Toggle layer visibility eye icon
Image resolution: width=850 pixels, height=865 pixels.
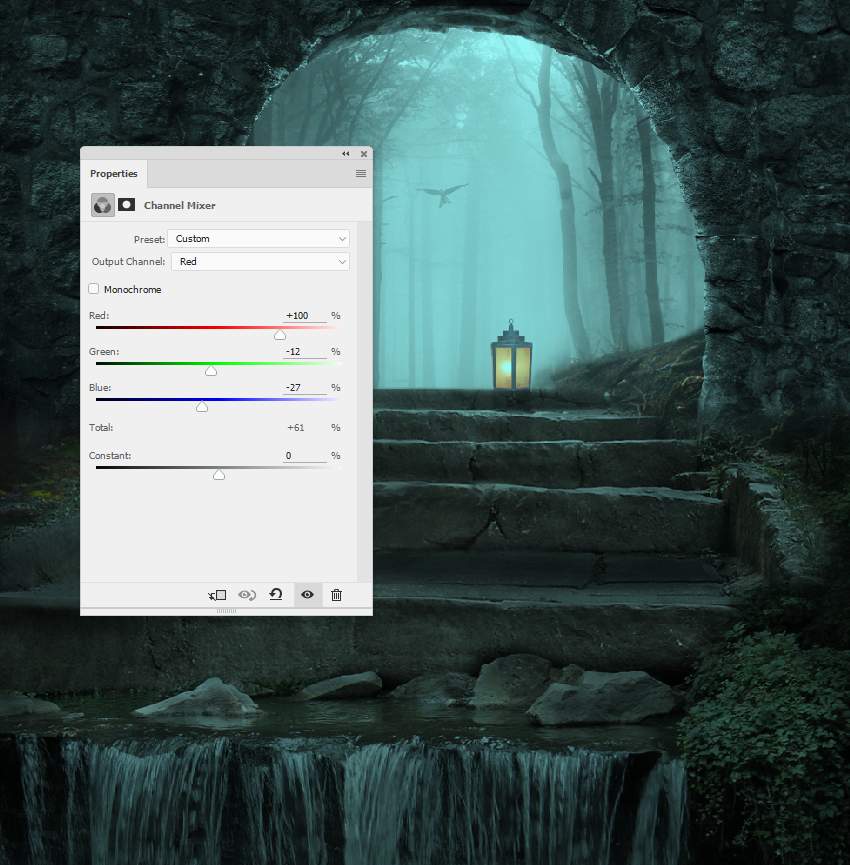click(307, 595)
